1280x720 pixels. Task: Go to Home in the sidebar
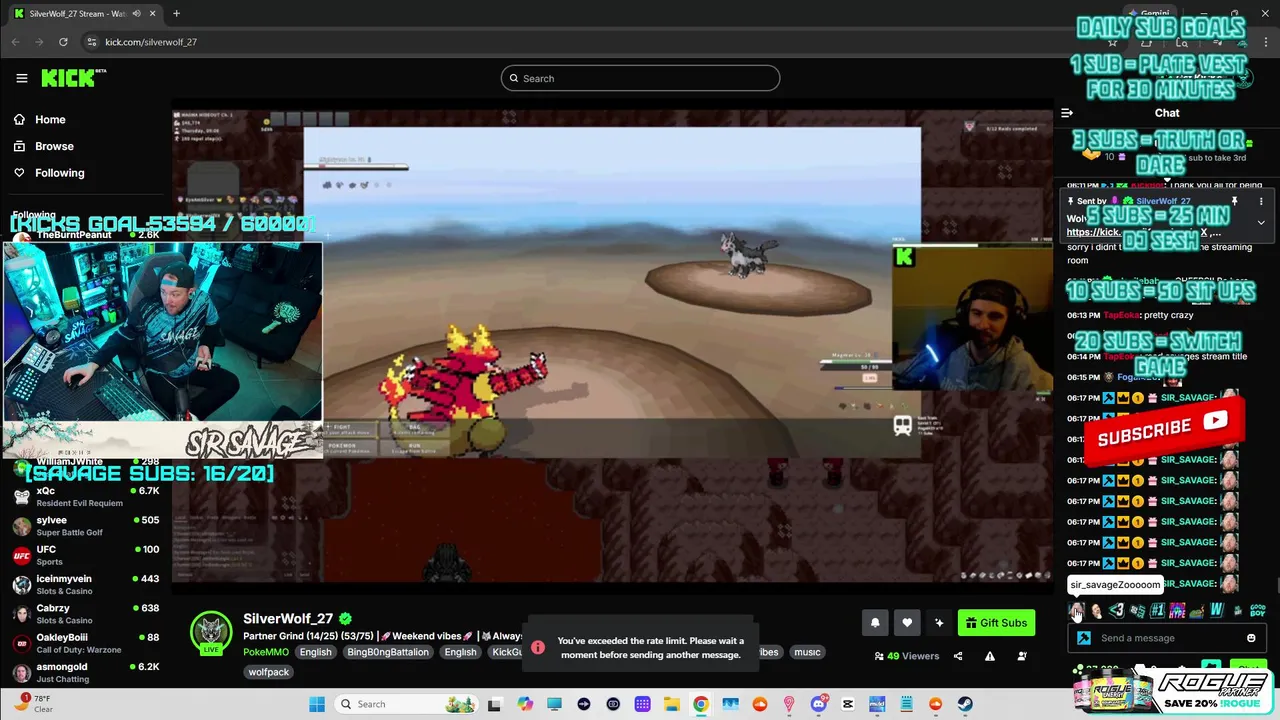coord(50,119)
